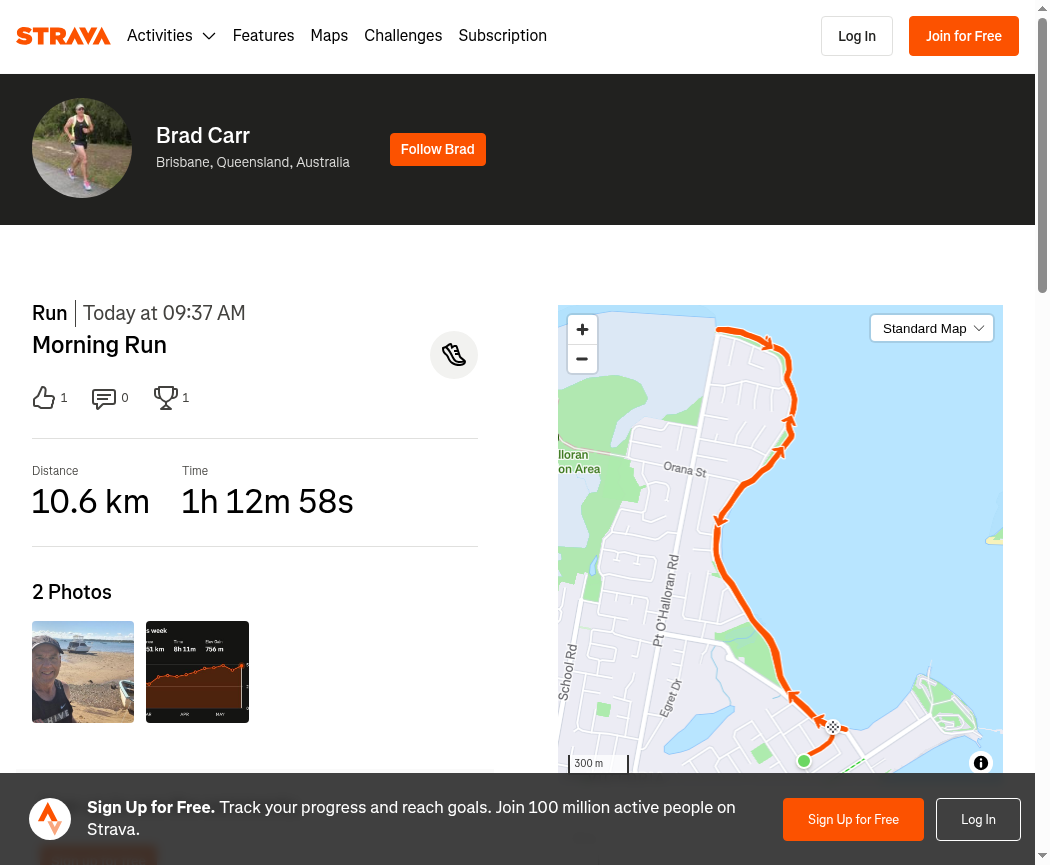Open comments via the speech bubble icon
This screenshot has width=1050, height=865.
104,398
